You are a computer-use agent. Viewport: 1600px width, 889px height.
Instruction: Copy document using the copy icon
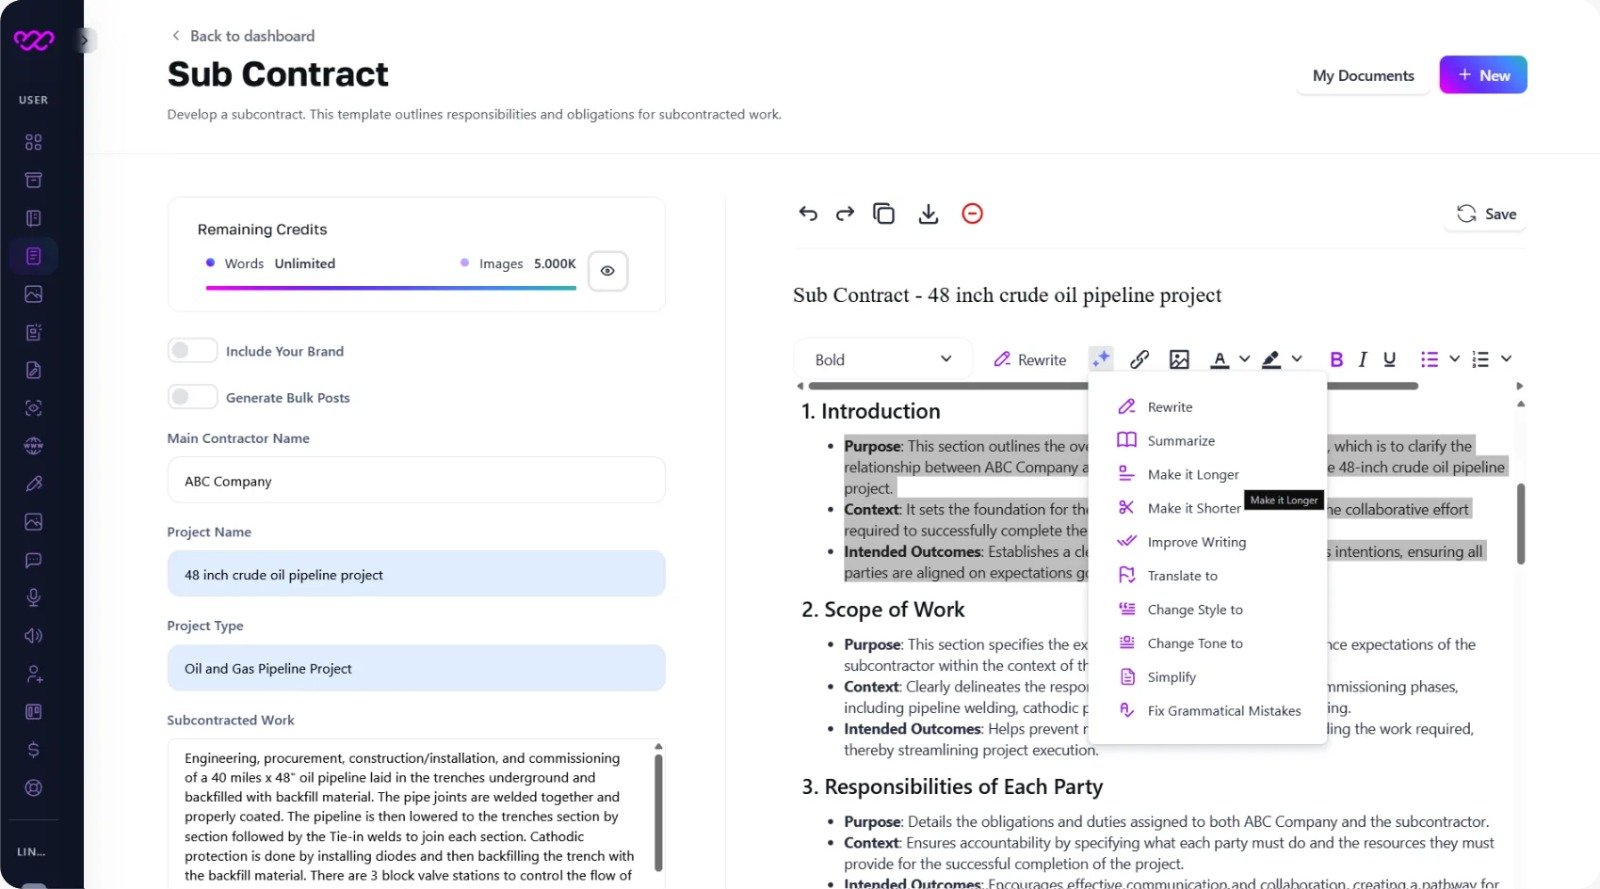pos(884,213)
